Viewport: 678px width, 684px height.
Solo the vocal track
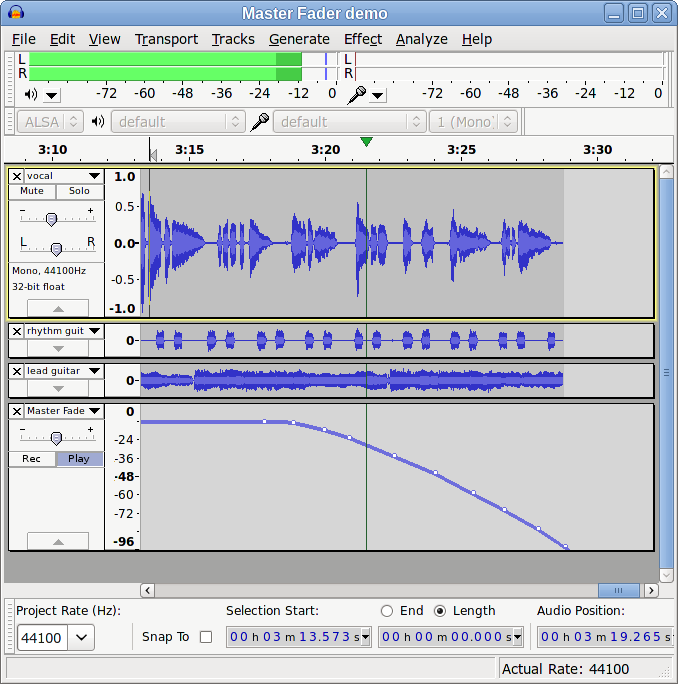(79, 191)
